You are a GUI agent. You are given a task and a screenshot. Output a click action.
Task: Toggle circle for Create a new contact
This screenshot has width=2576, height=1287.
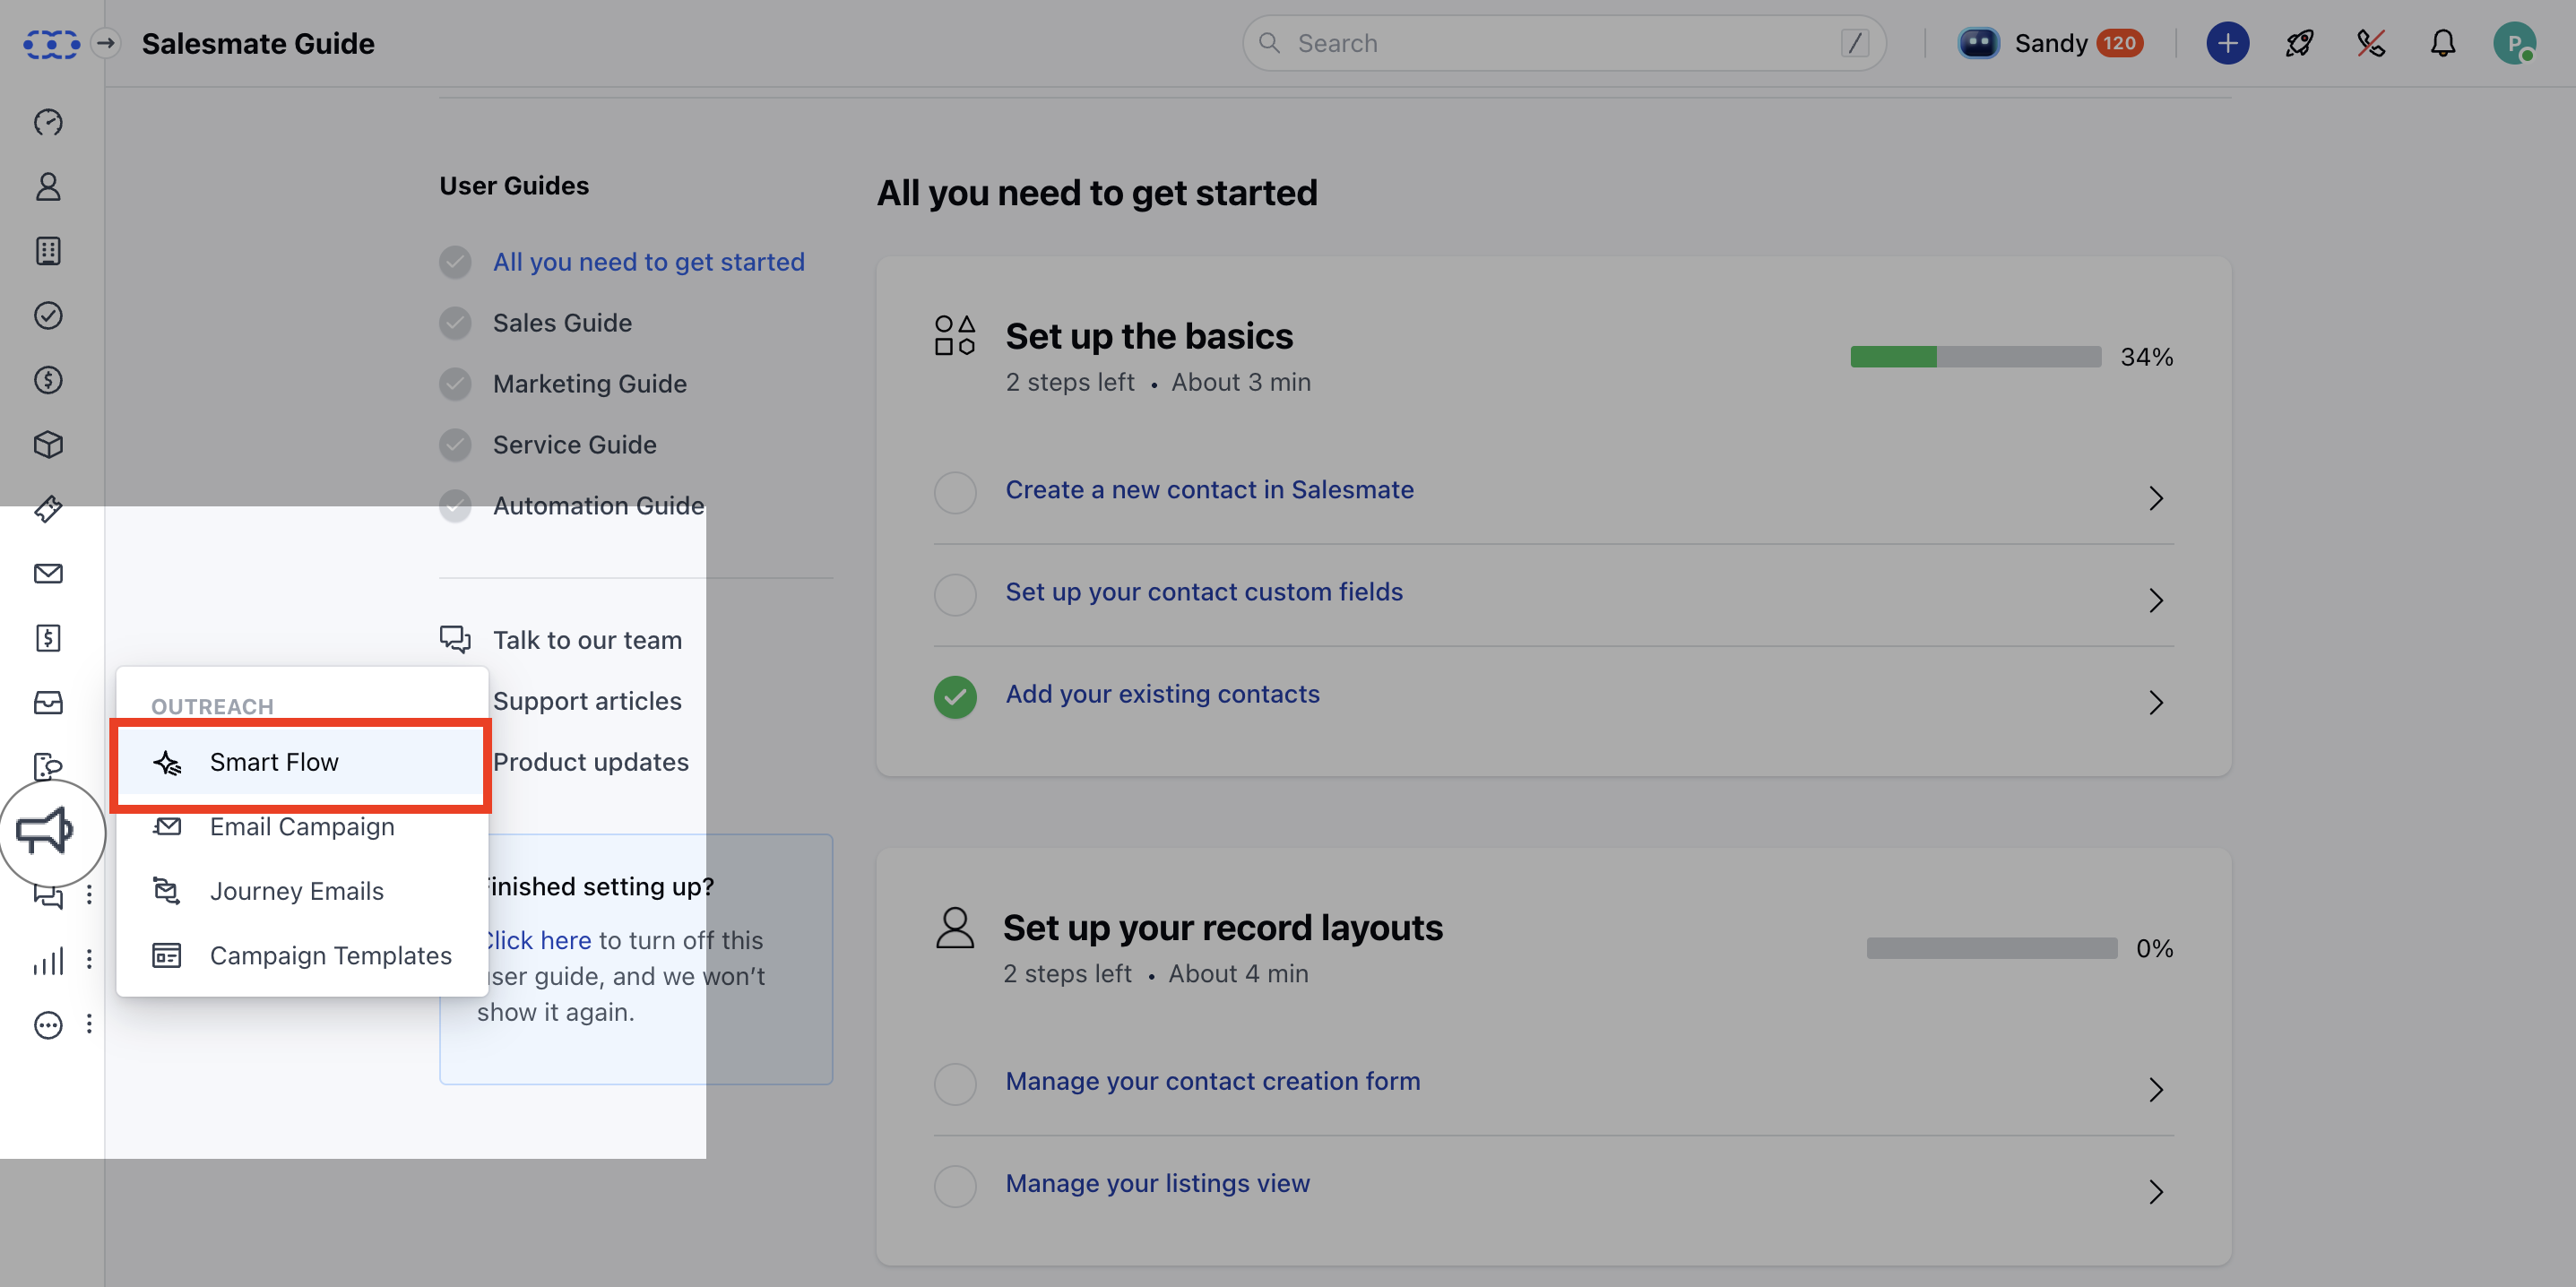tap(954, 493)
